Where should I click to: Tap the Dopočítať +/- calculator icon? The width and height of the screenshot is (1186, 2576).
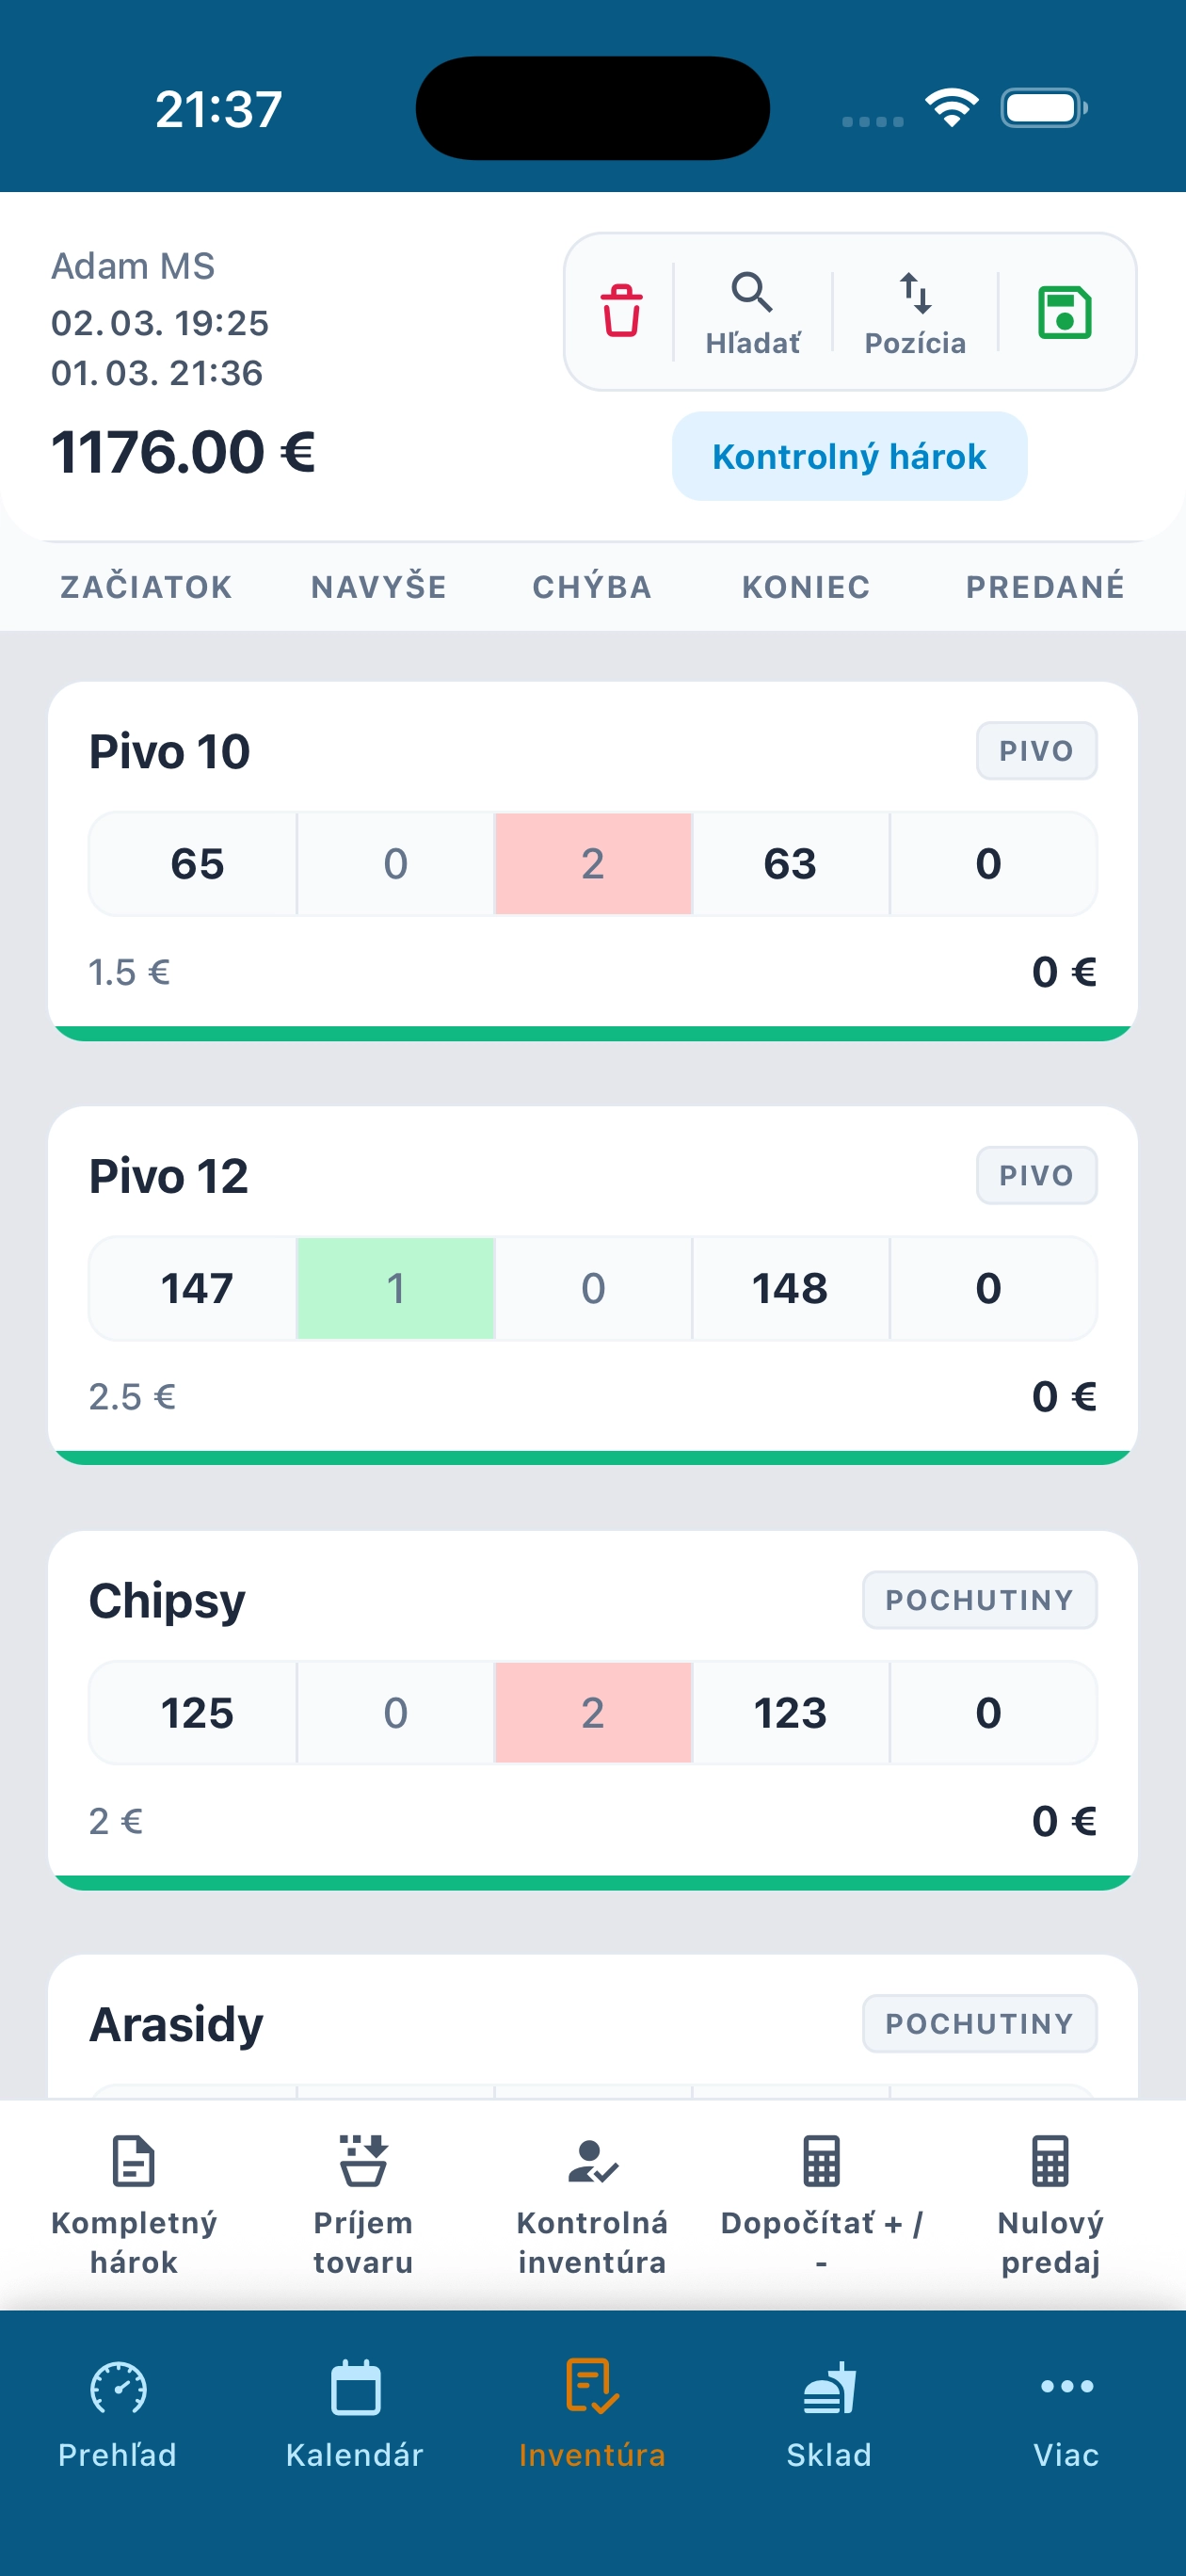point(821,2161)
